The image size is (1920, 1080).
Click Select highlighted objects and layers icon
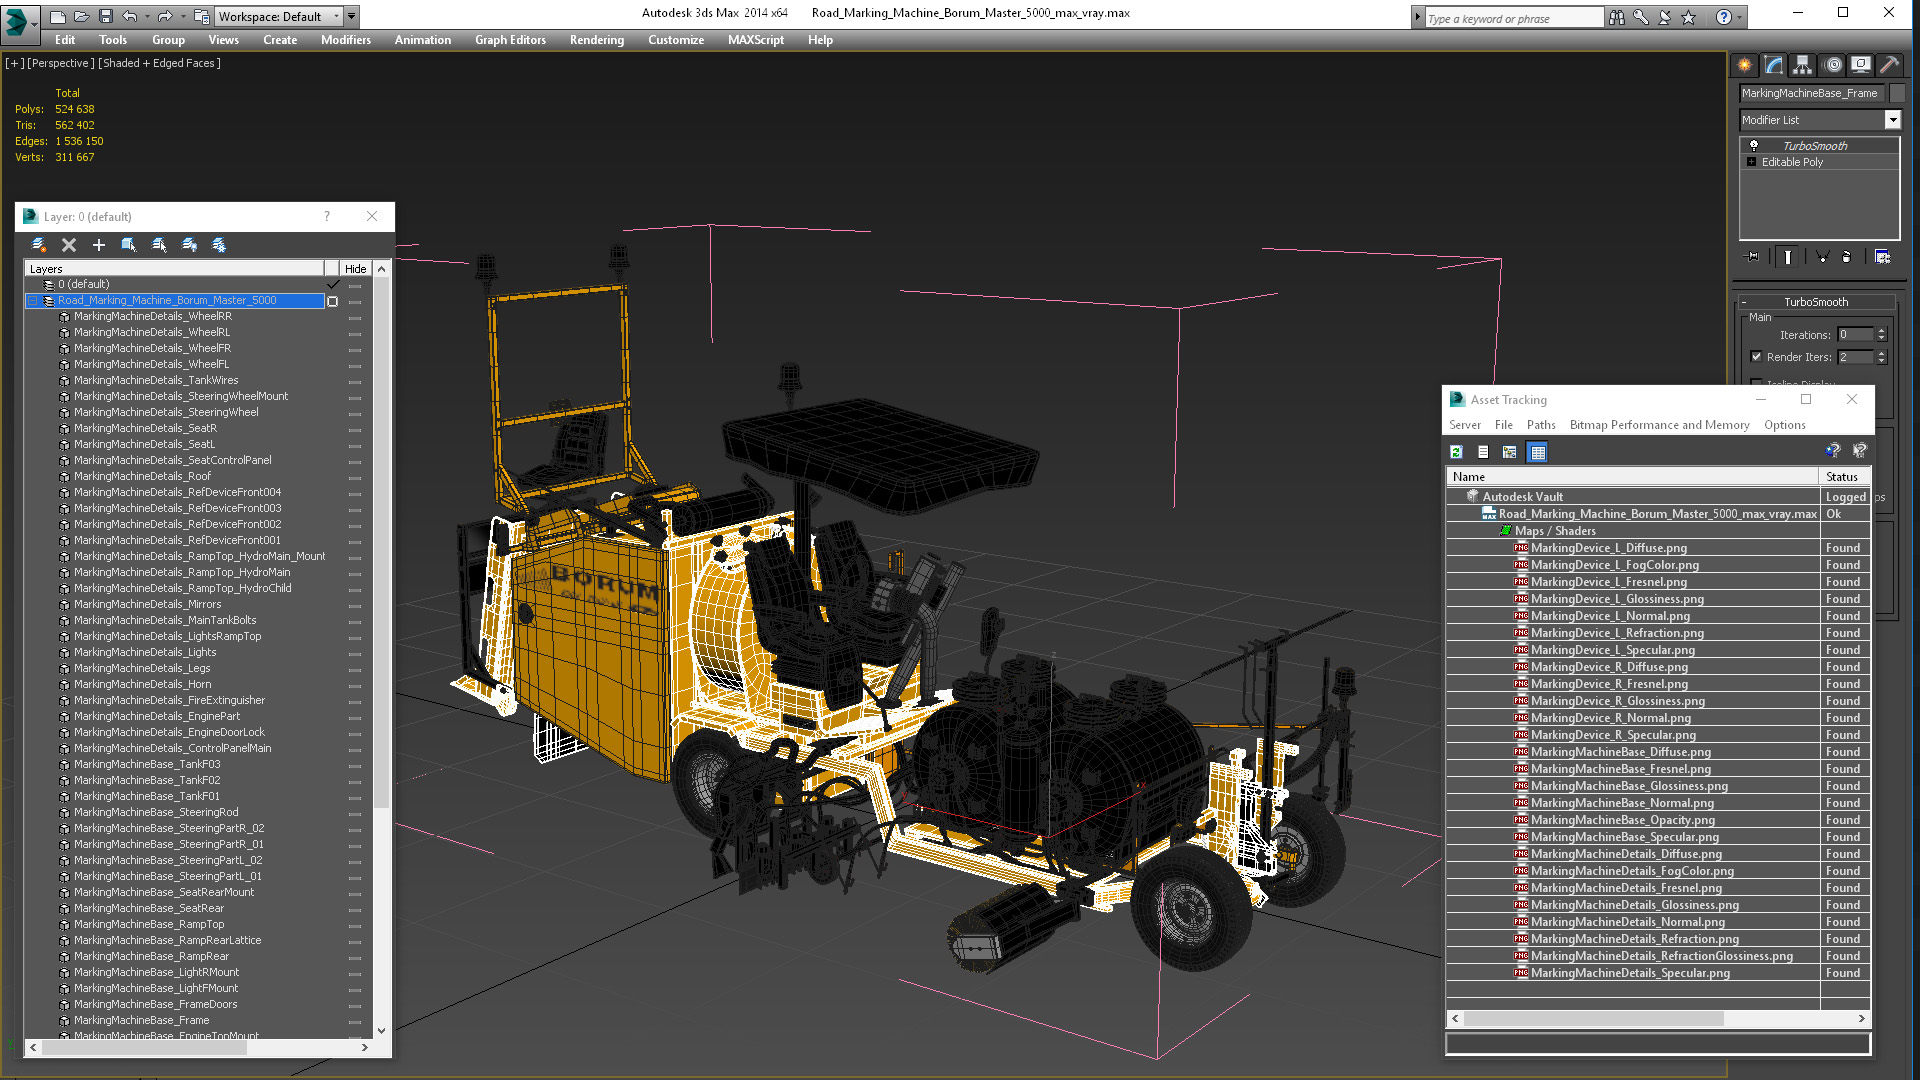point(129,245)
